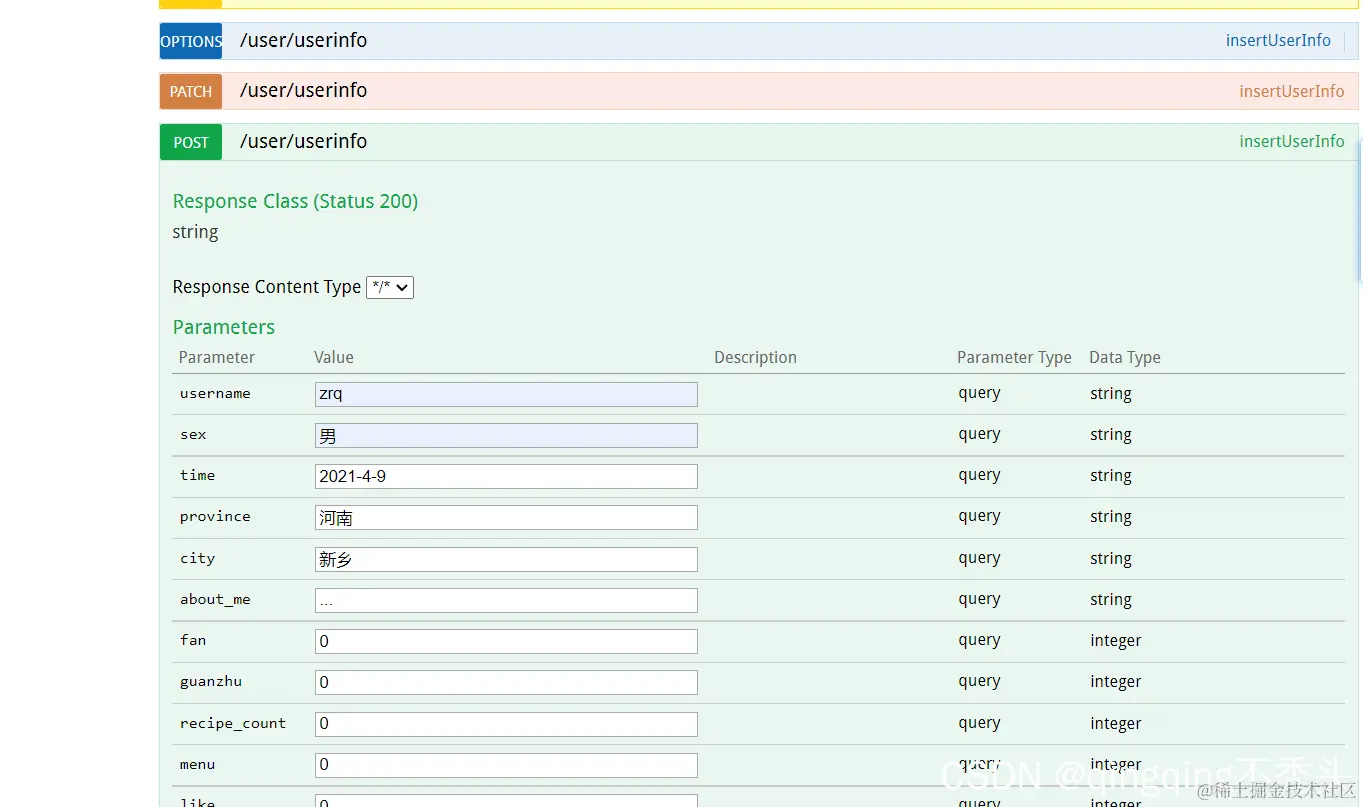Open insertUserInfo link in PATCH row
Image resolution: width=1363 pixels, height=807 pixels.
[1292, 91]
